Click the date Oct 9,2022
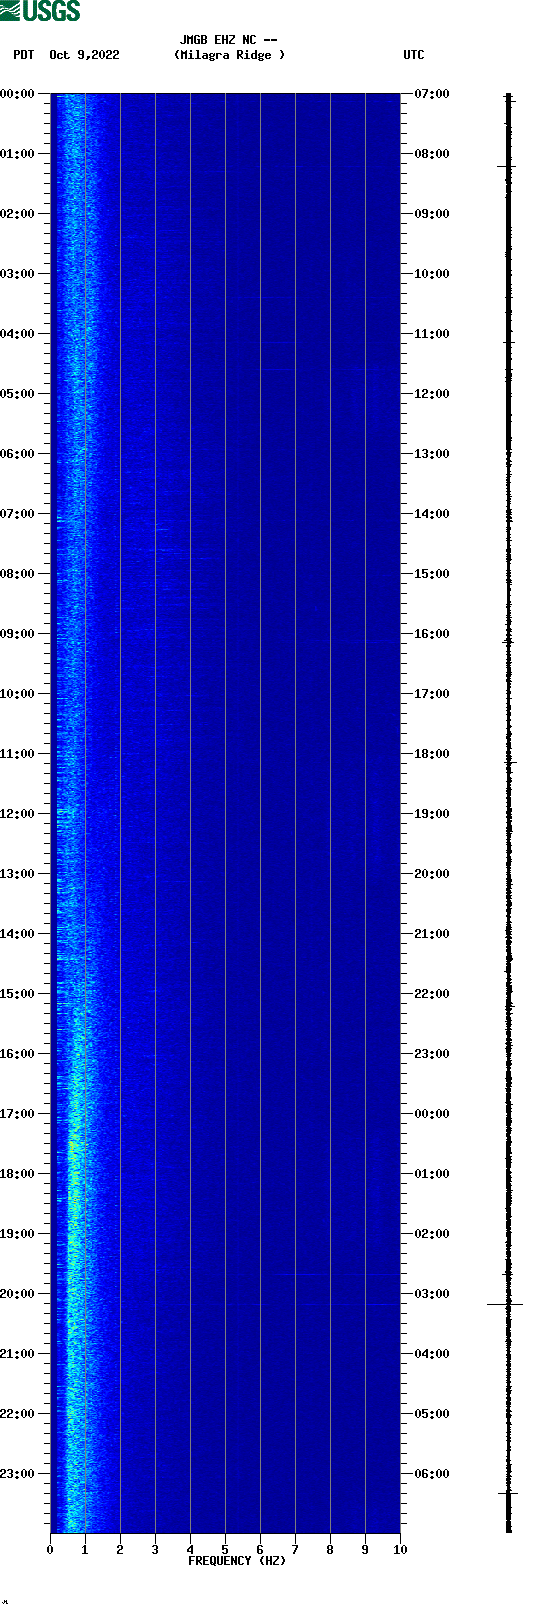 pos(84,55)
